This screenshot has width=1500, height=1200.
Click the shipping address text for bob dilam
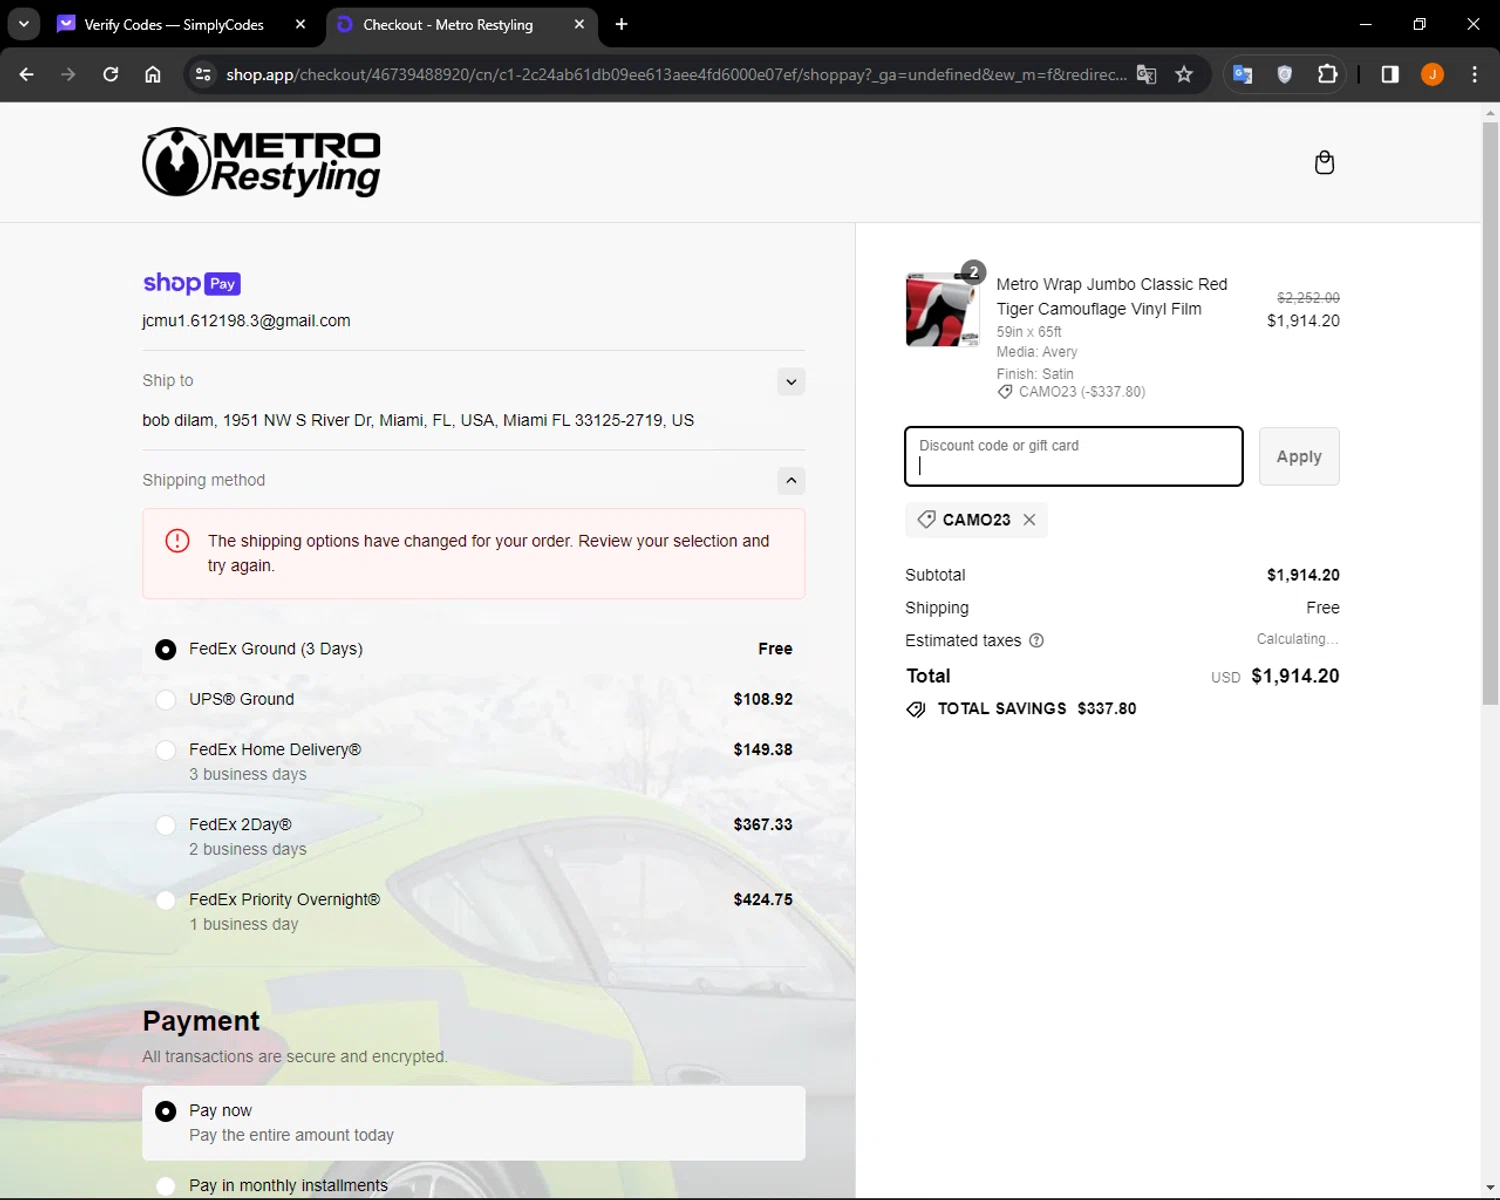[418, 420]
